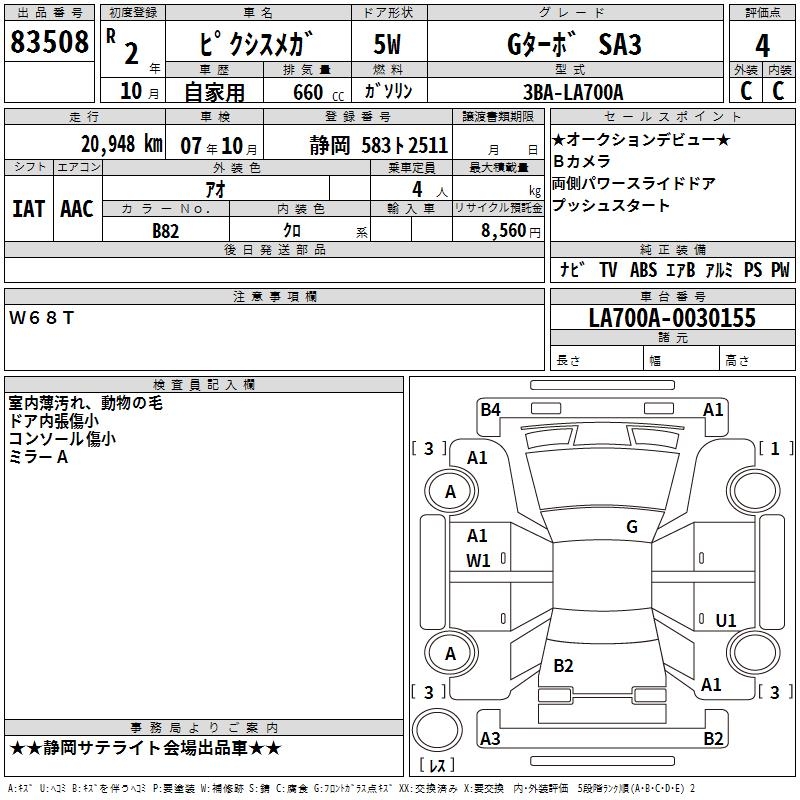
Task: Select U1 dent mark on diagram
Action: coord(726,620)
